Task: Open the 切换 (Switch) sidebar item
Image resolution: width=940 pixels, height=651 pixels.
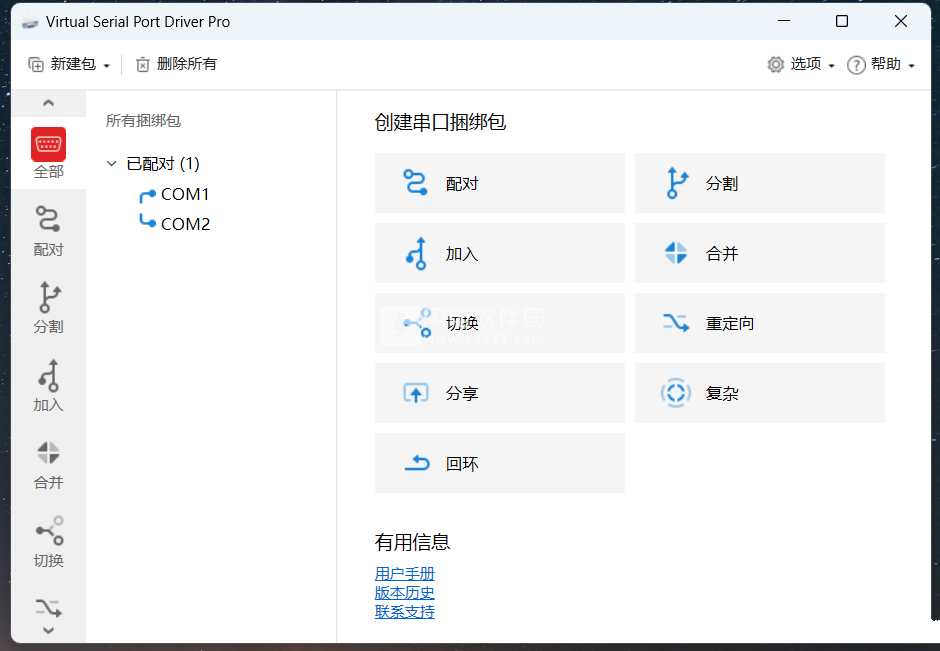Action: [x=49, y=542]
